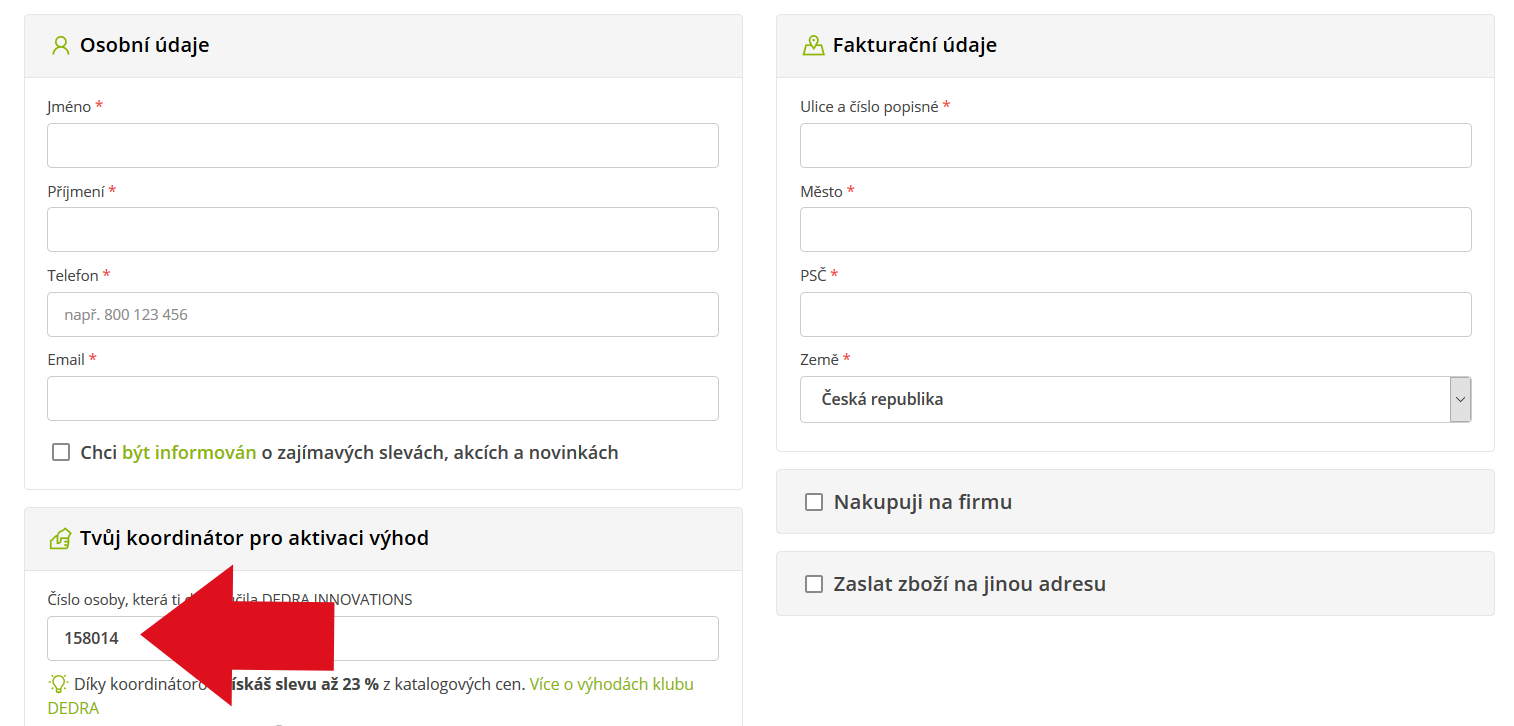Click the lightbulb tip icon below coordinator number
This screenshot has width=1514, height=726.
click(59, 684)
